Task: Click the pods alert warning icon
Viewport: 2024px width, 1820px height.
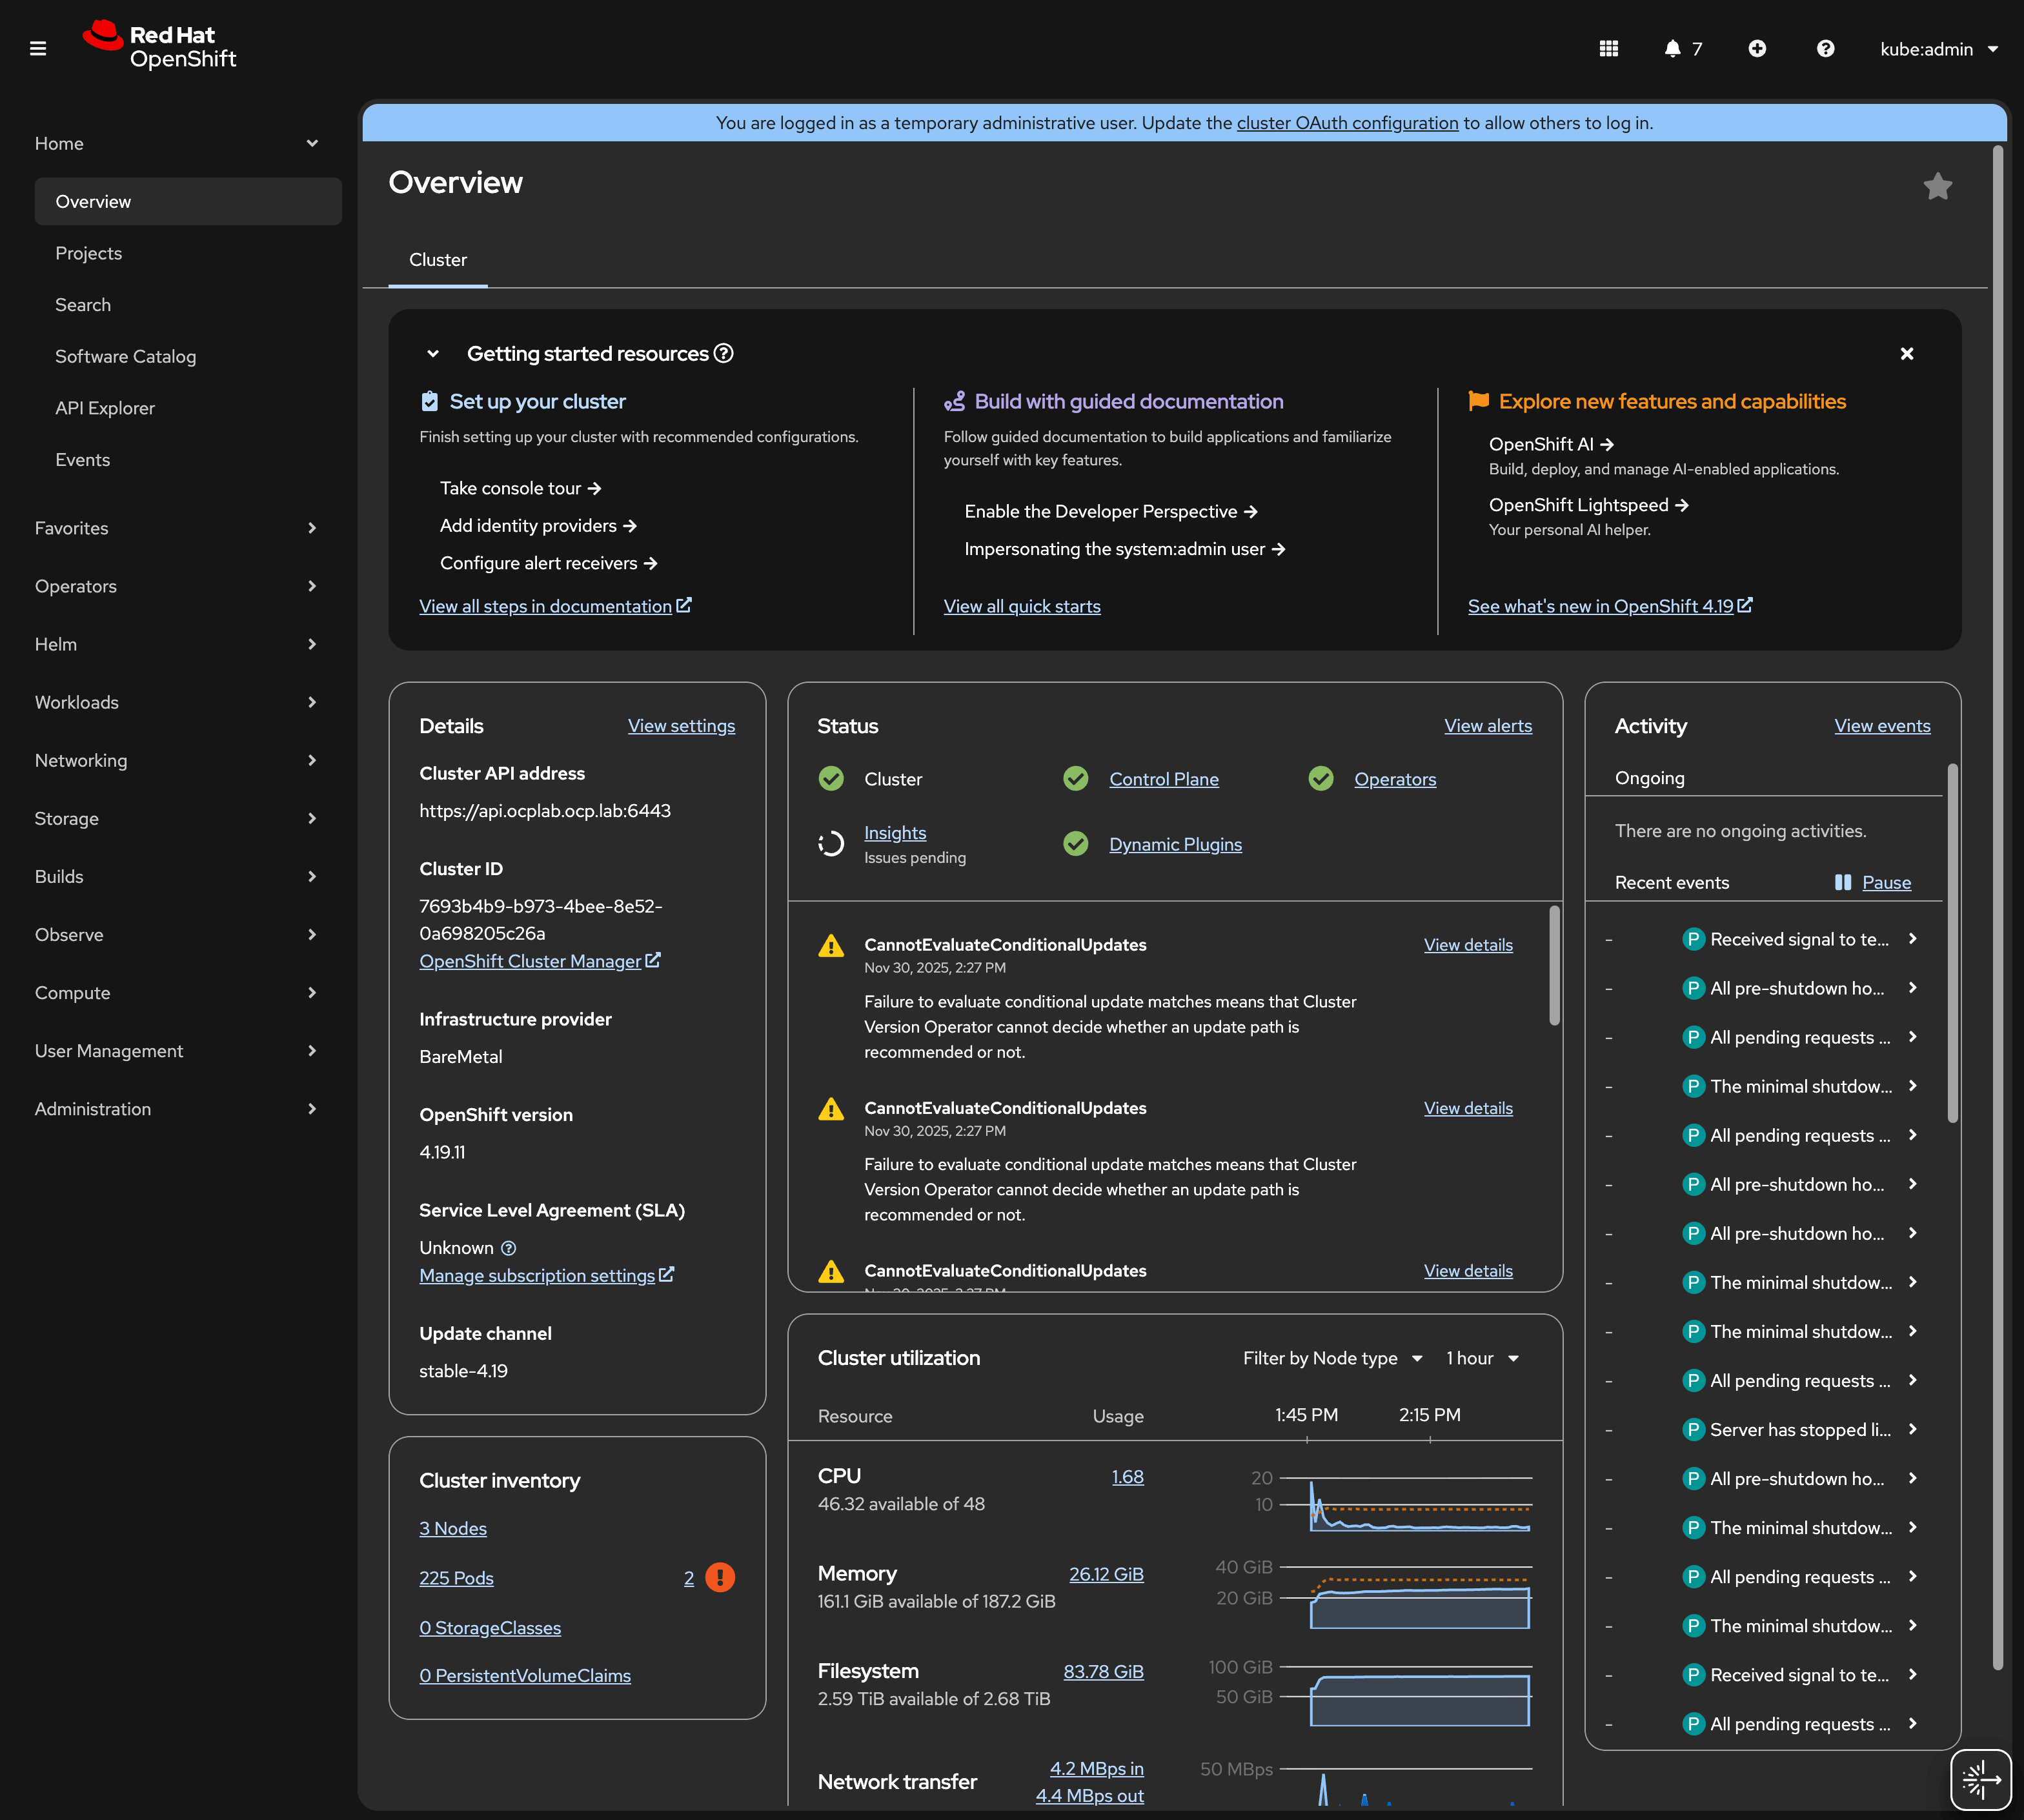Action: pyautogui.click(x=720, y=1577)
